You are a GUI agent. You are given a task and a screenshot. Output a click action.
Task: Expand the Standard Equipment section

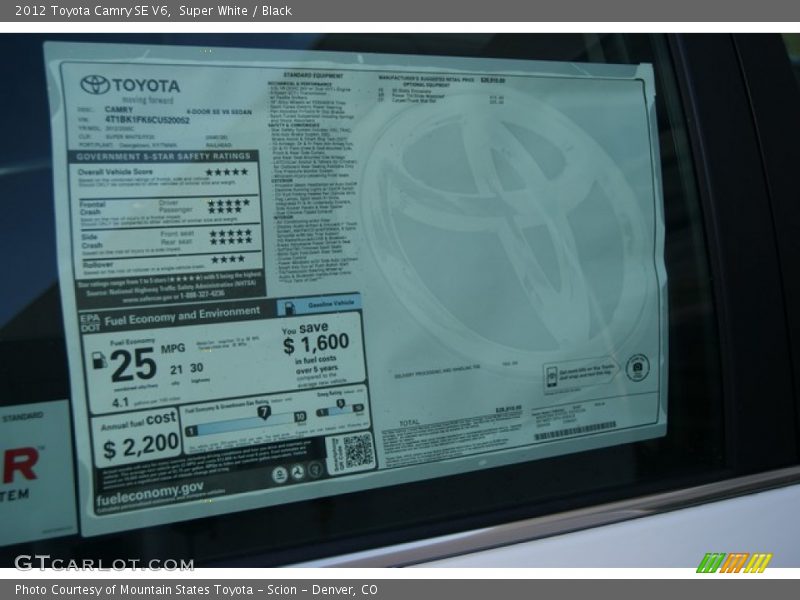coord(315,73)
